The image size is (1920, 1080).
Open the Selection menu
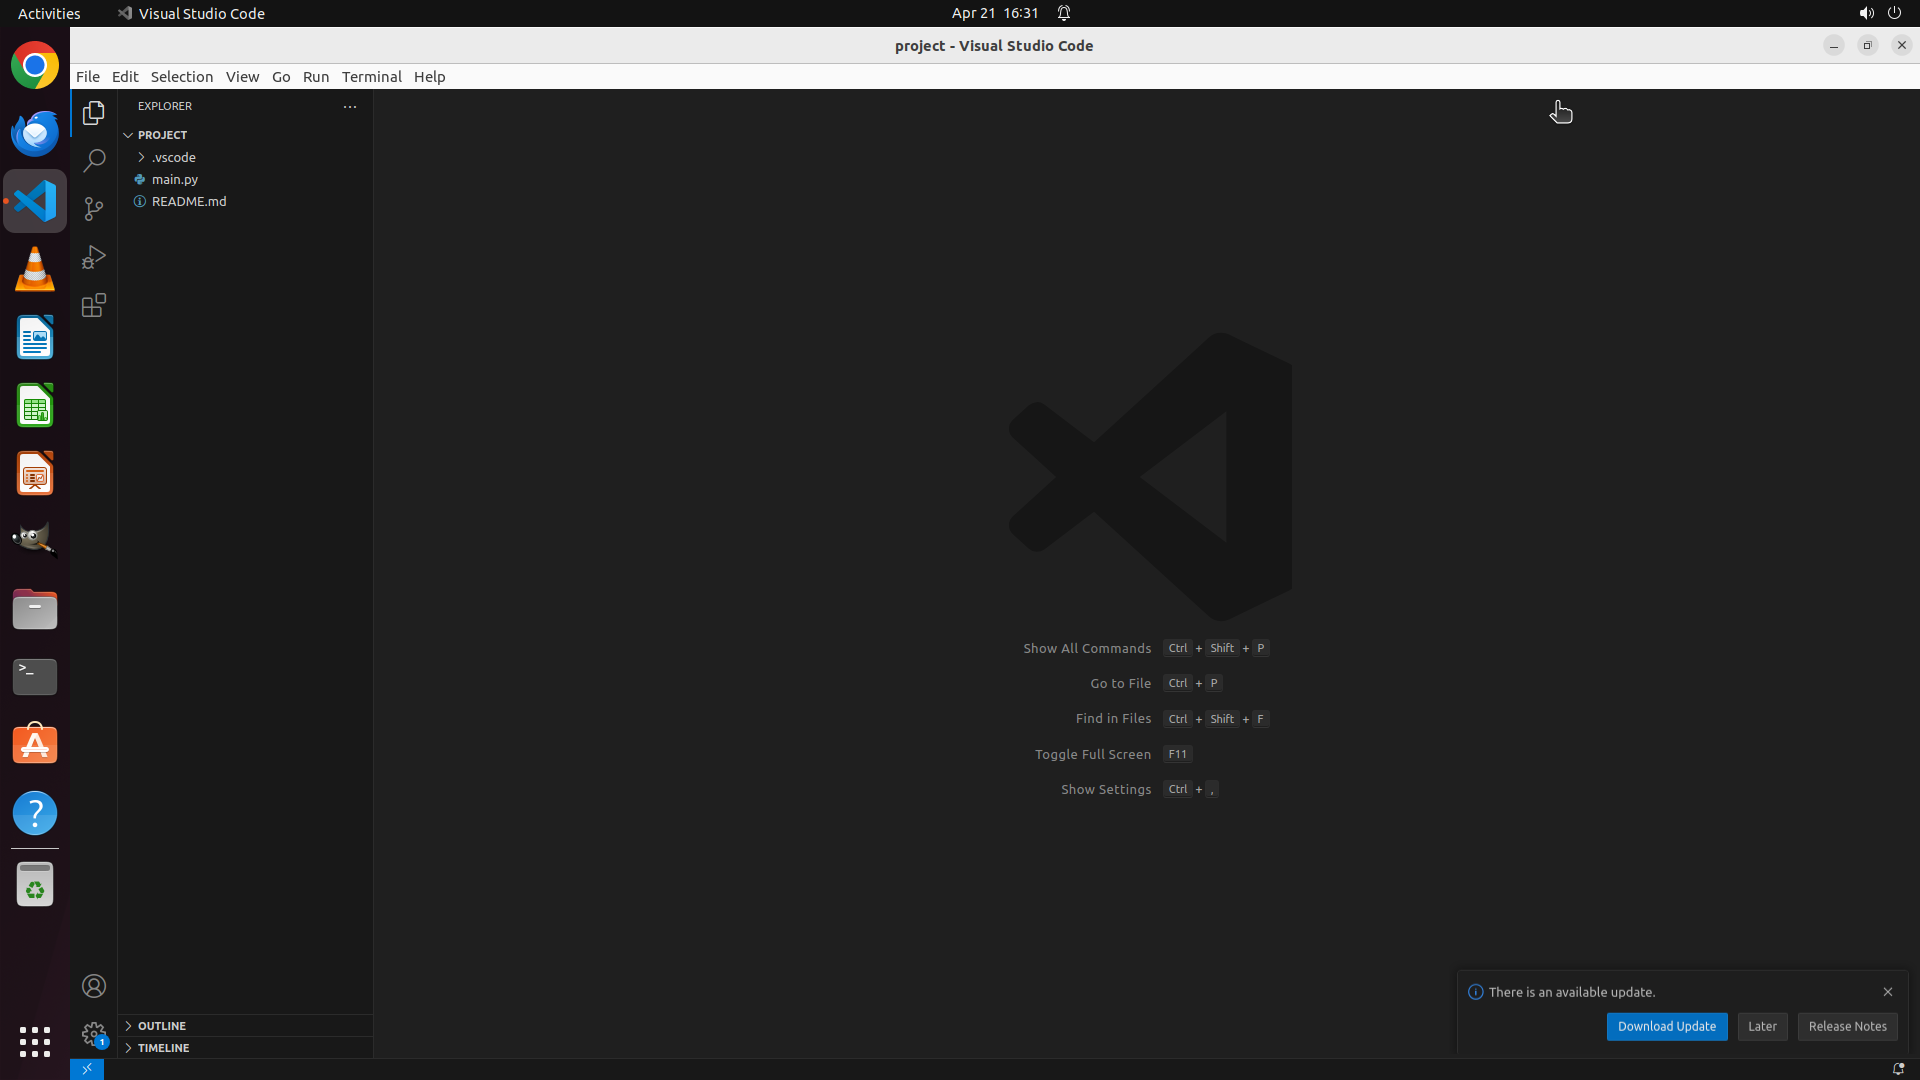(181, 77)
